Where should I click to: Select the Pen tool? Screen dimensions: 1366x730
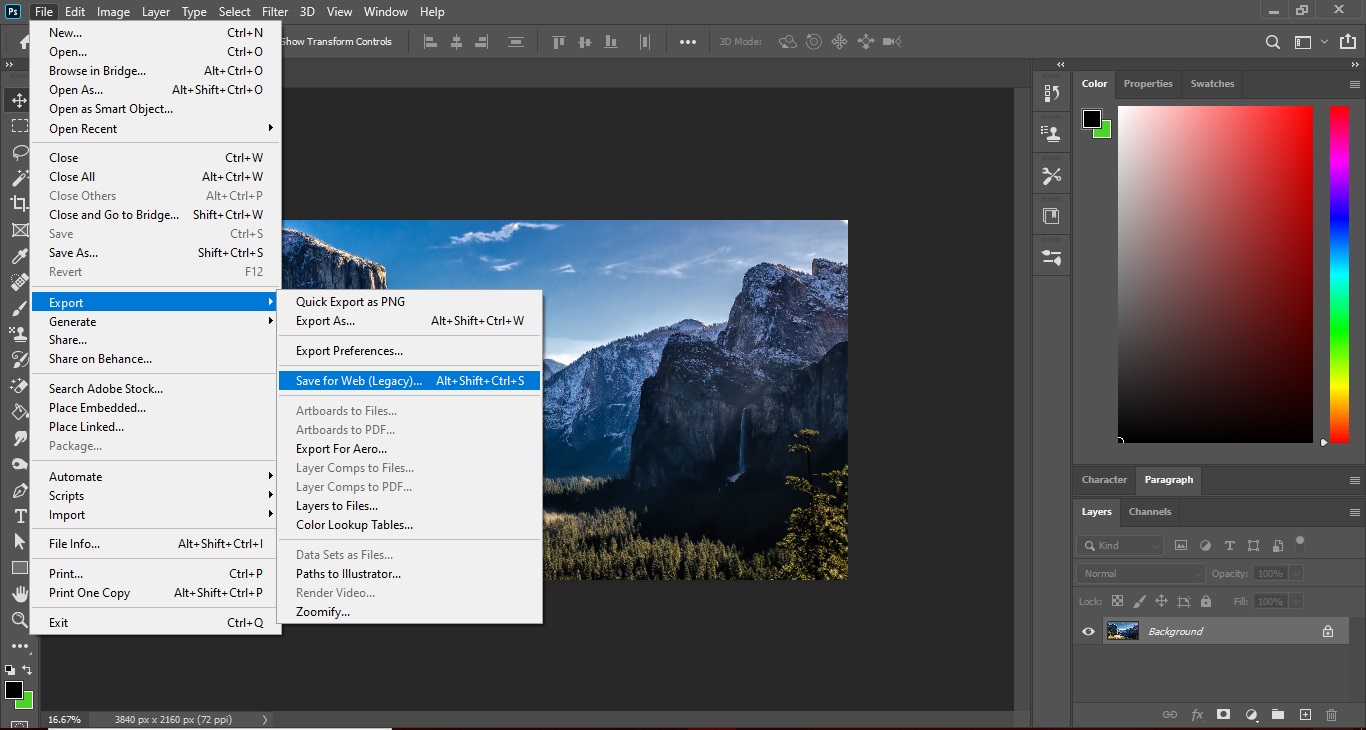[x=19, y=490]
